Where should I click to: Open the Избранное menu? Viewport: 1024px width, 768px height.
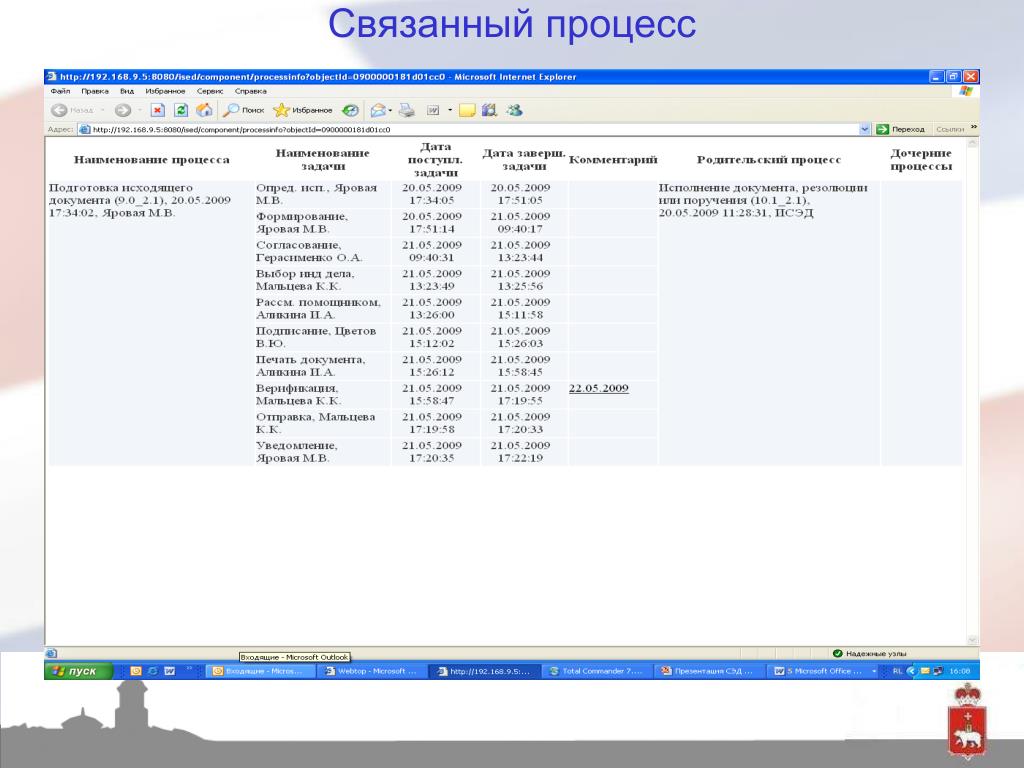(x=165, y=91)
